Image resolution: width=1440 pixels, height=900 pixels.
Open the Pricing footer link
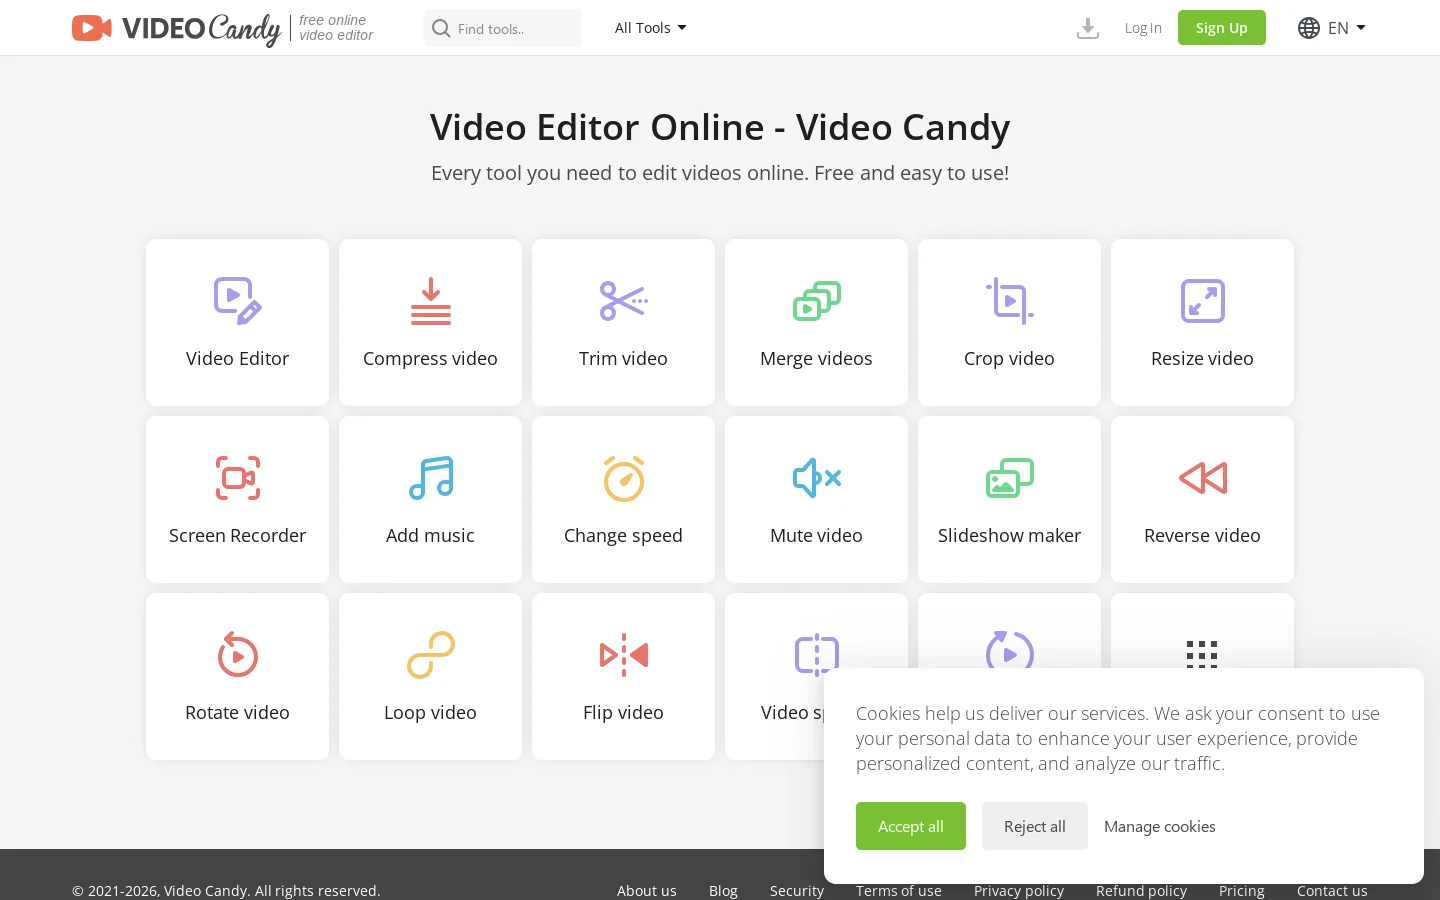pos(1242,890)
